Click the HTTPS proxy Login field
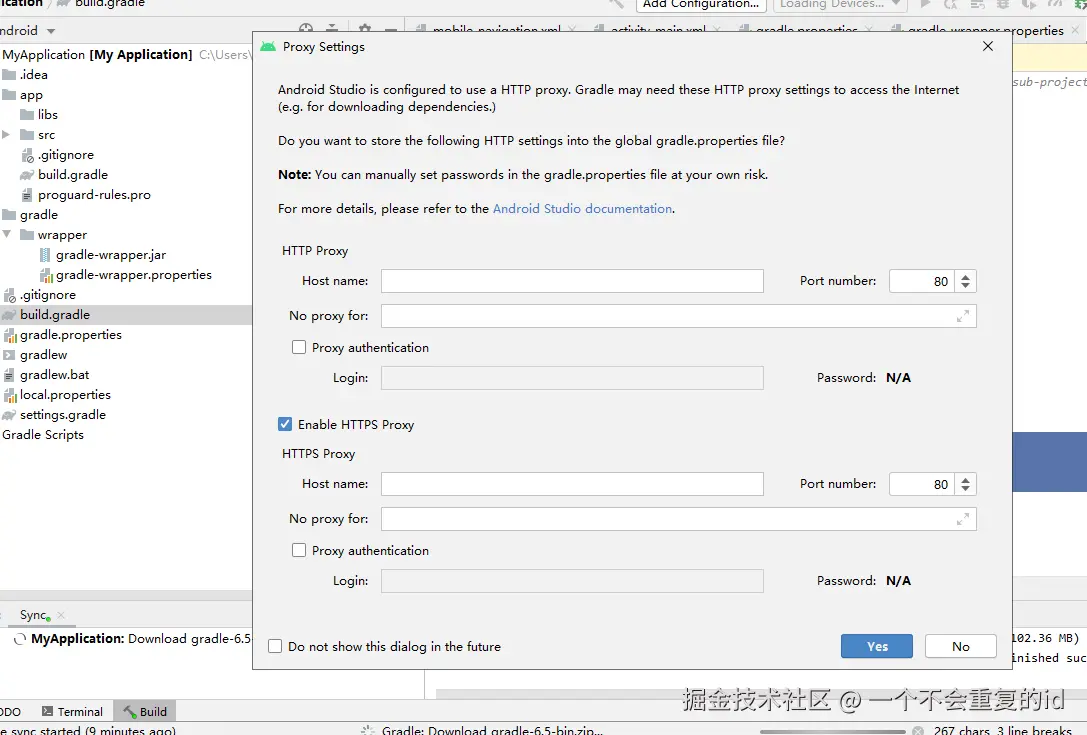1087x735 pixels. click(x=573, y=581)
